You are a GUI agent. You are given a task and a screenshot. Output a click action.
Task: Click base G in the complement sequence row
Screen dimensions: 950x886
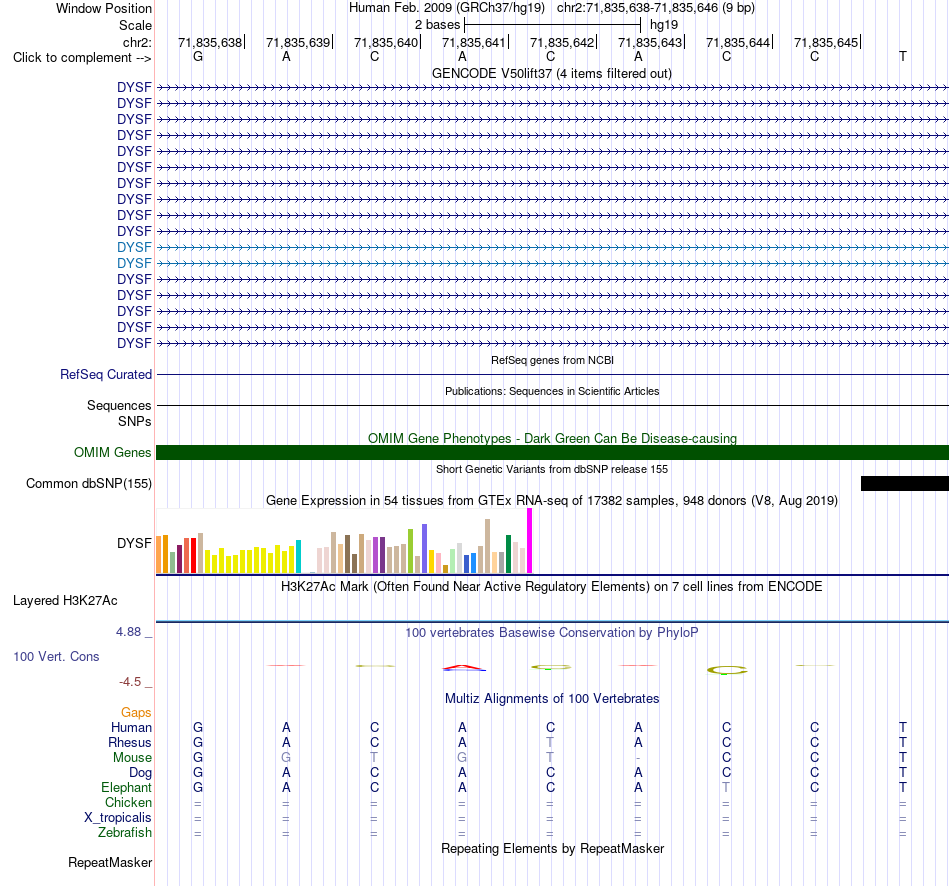click(198, 56)
